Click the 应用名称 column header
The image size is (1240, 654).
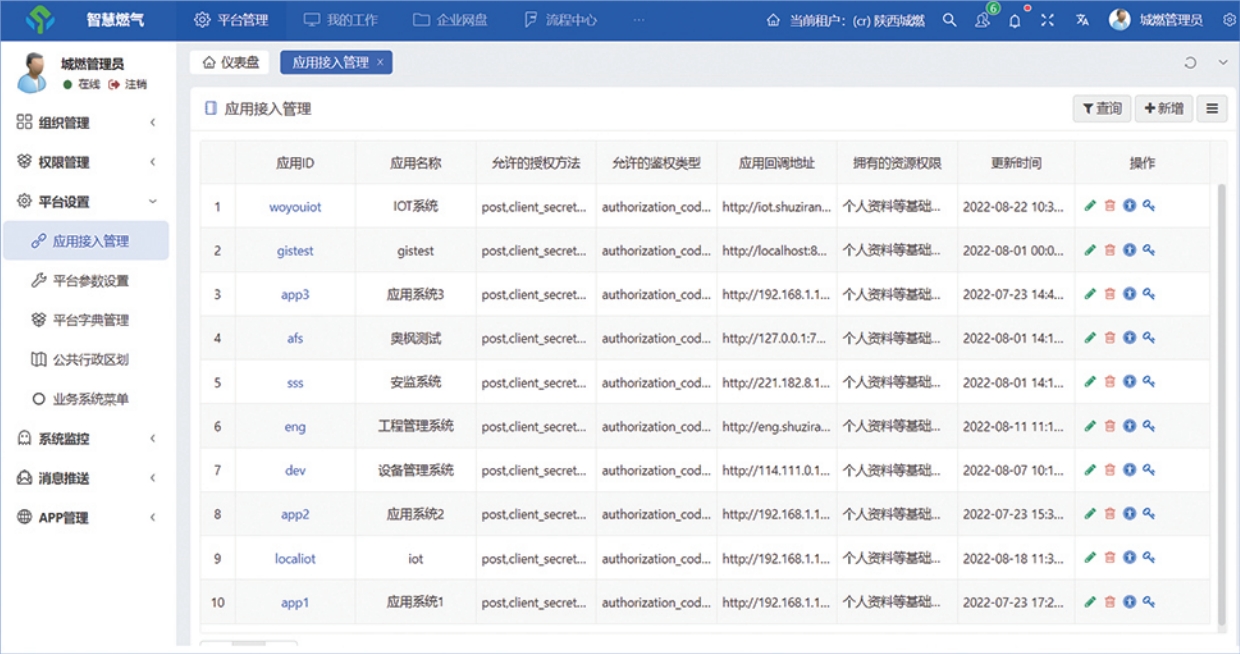point(416,163)
